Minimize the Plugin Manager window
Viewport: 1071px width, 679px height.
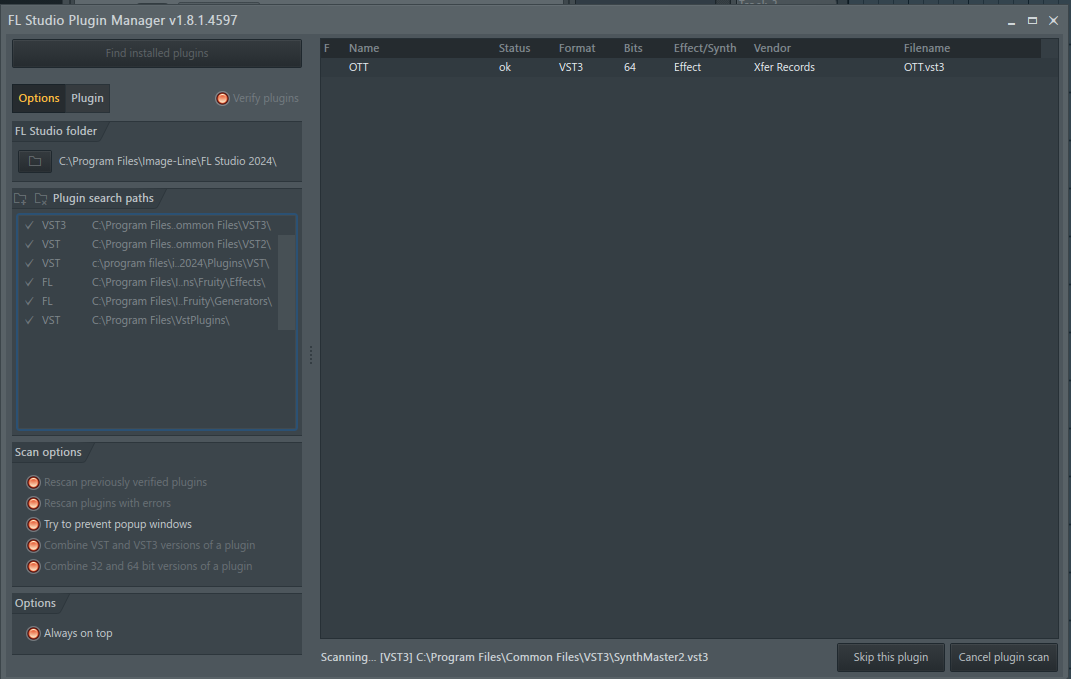point(1012,21)
